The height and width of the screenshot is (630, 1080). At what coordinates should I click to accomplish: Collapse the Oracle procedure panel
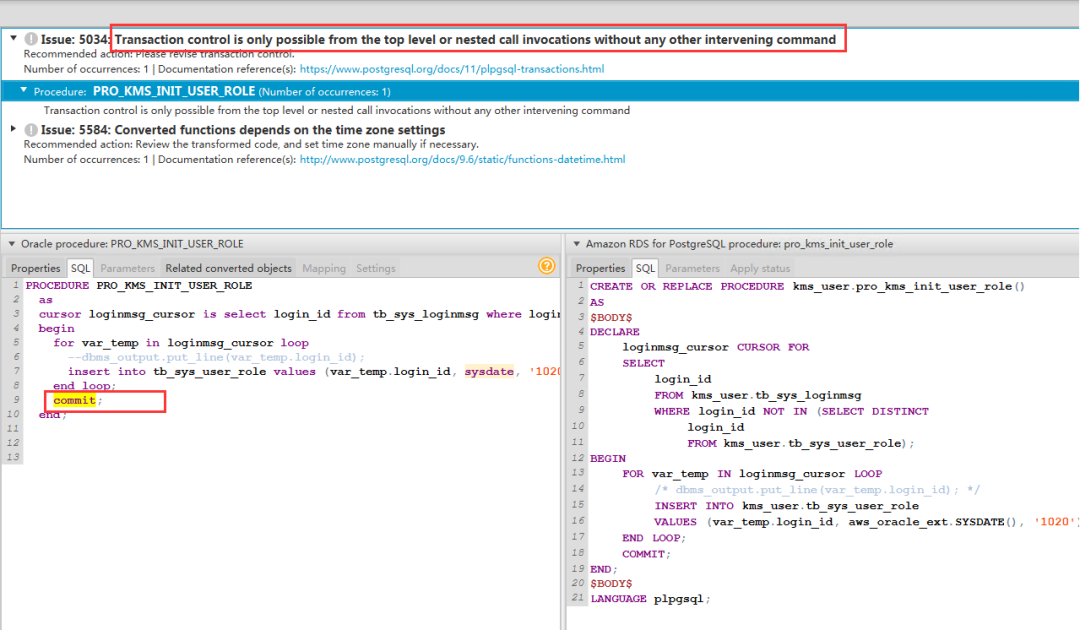coord(11,244)
